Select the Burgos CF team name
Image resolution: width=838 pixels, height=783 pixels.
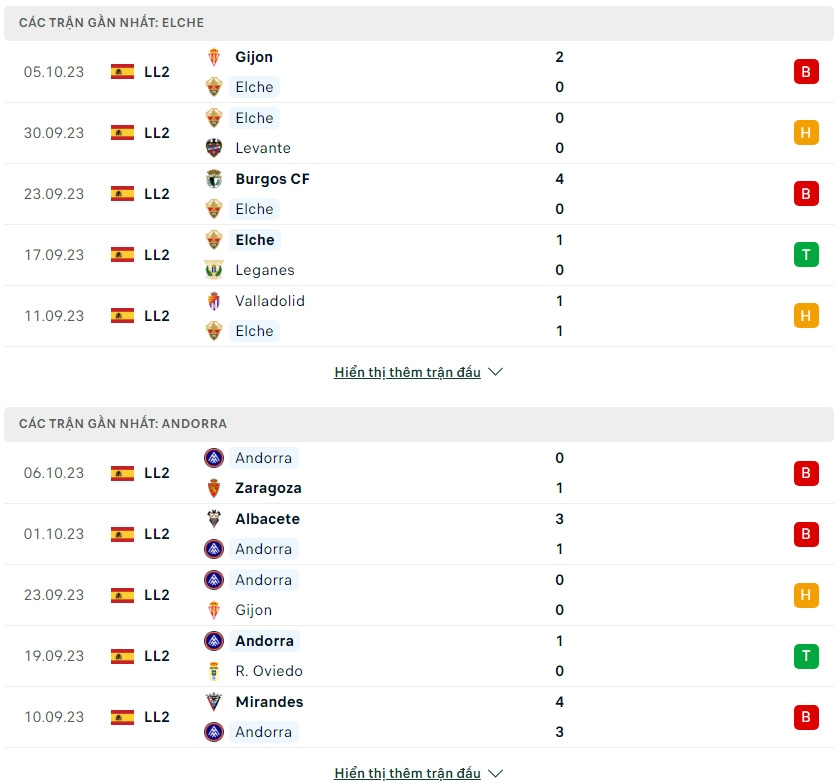pyautogui.click(x=273, y=179)
